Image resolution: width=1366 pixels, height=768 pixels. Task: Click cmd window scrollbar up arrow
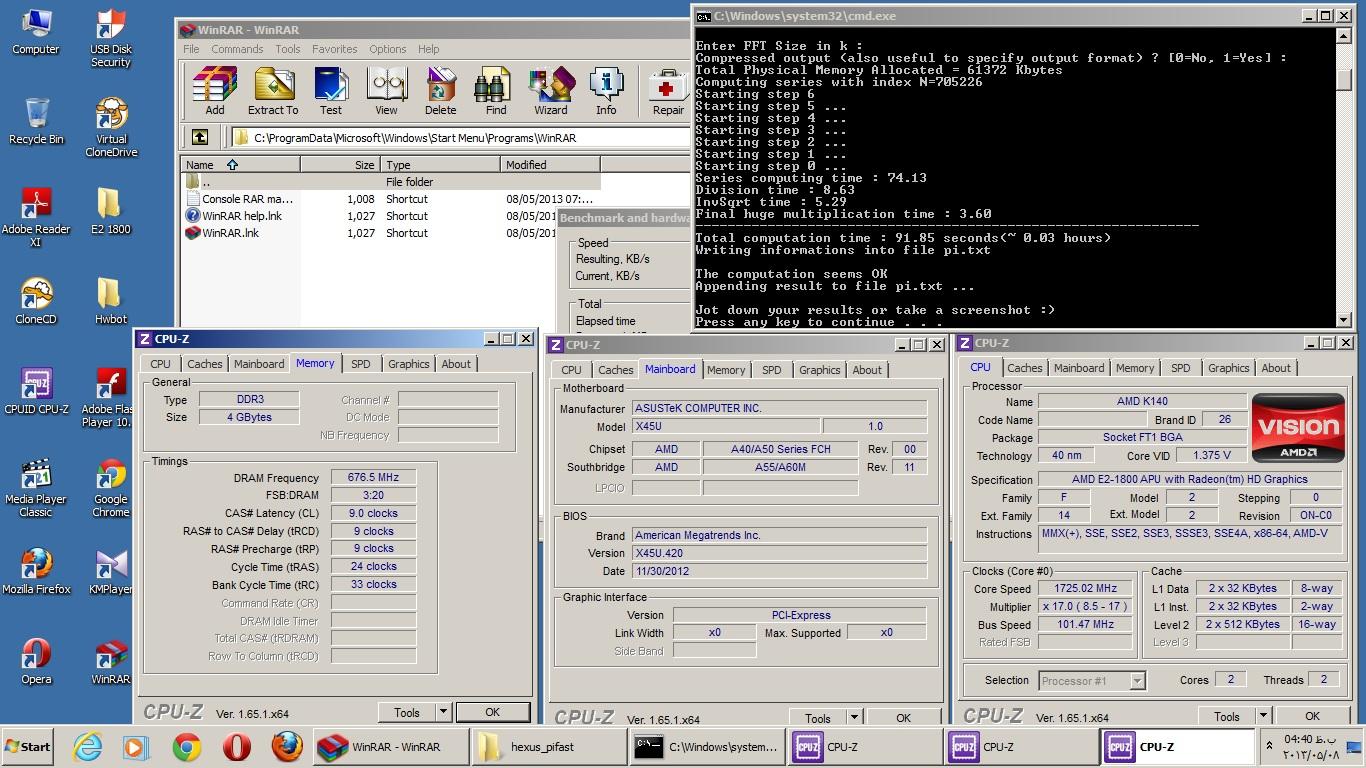tap(1343, 34)
